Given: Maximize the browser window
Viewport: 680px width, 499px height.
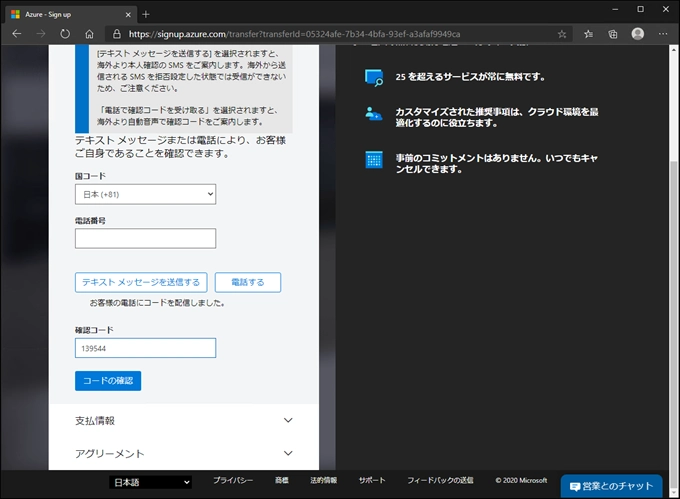Looking at the screenshot, I should click(641, 9).
